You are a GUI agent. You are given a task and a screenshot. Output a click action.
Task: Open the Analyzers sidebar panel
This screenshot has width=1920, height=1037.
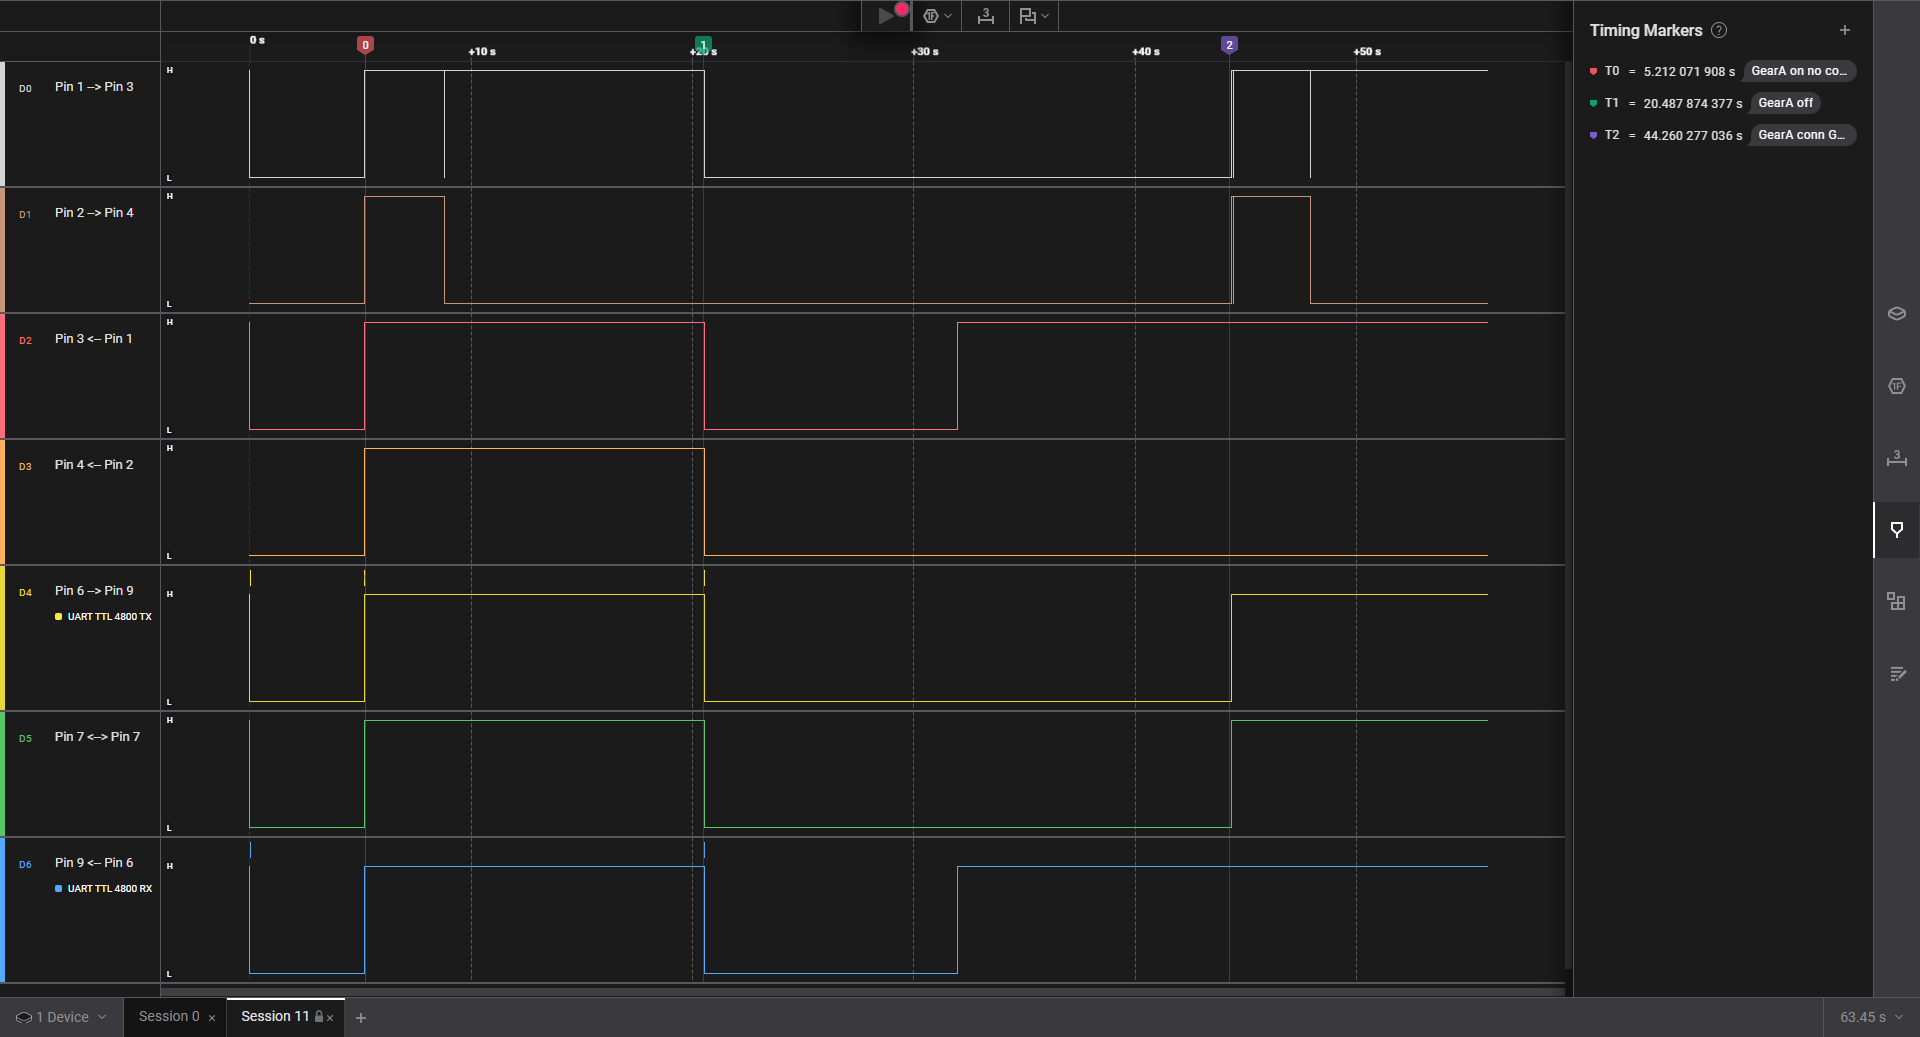click(1896, 386)
